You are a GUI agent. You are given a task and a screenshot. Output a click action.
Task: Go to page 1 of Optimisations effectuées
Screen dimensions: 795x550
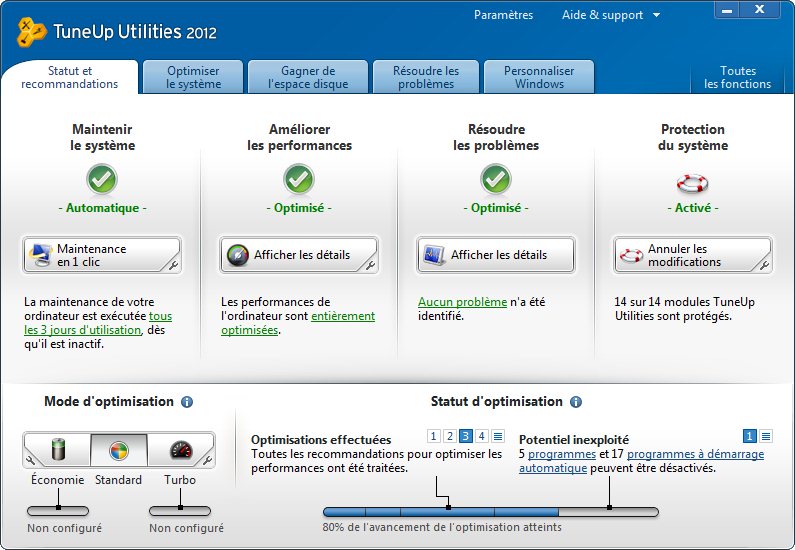(433, 436)
